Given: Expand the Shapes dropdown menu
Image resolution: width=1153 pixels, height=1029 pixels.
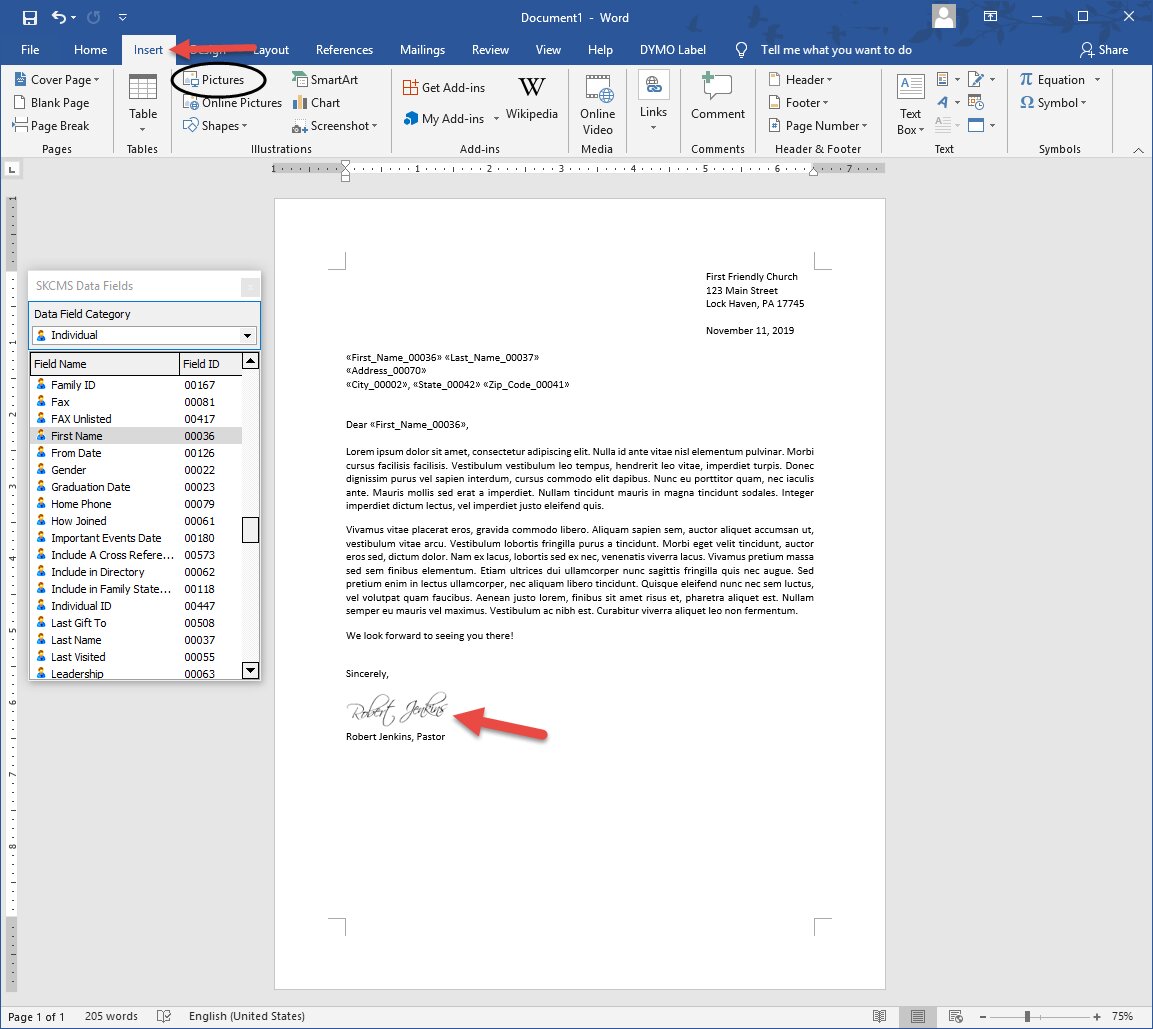Looking at the screenshot, I should click(216, 126).
